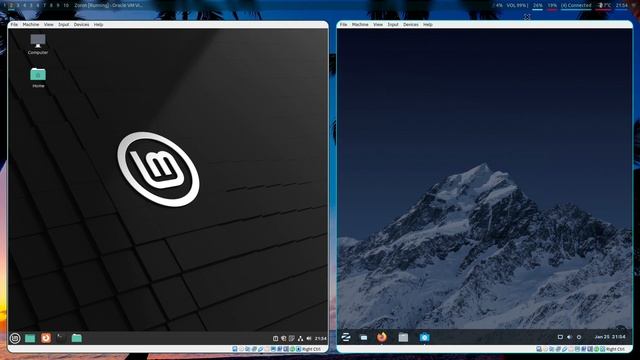Open Devices menu in left VirtualBox window
Image resolution: width=640 pixels, height=360 pixels.
(x=81, y=24)
